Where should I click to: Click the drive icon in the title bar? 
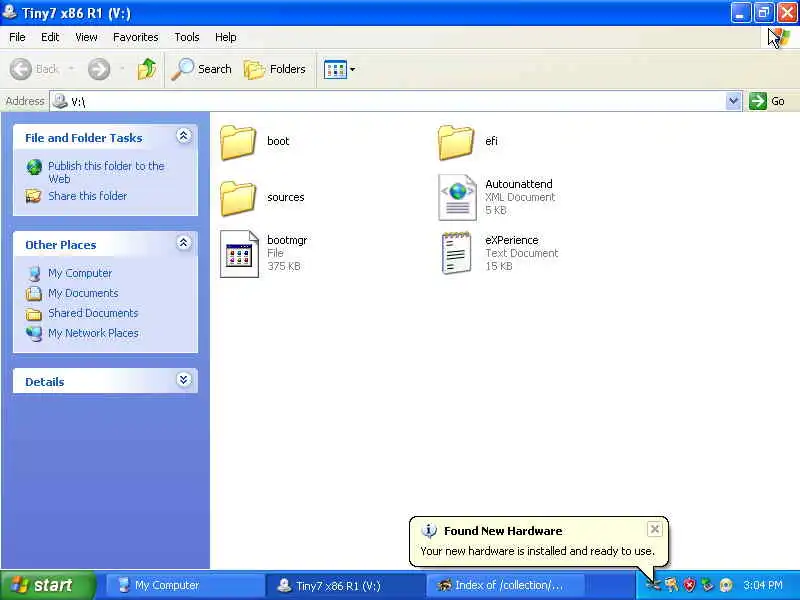click(x=9, y=12)
